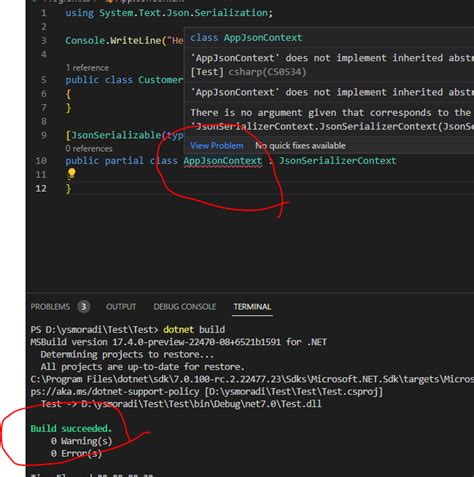Click the 'Build succeeded.' terminal line
This screenshot has width=474, height=477.
71,429
